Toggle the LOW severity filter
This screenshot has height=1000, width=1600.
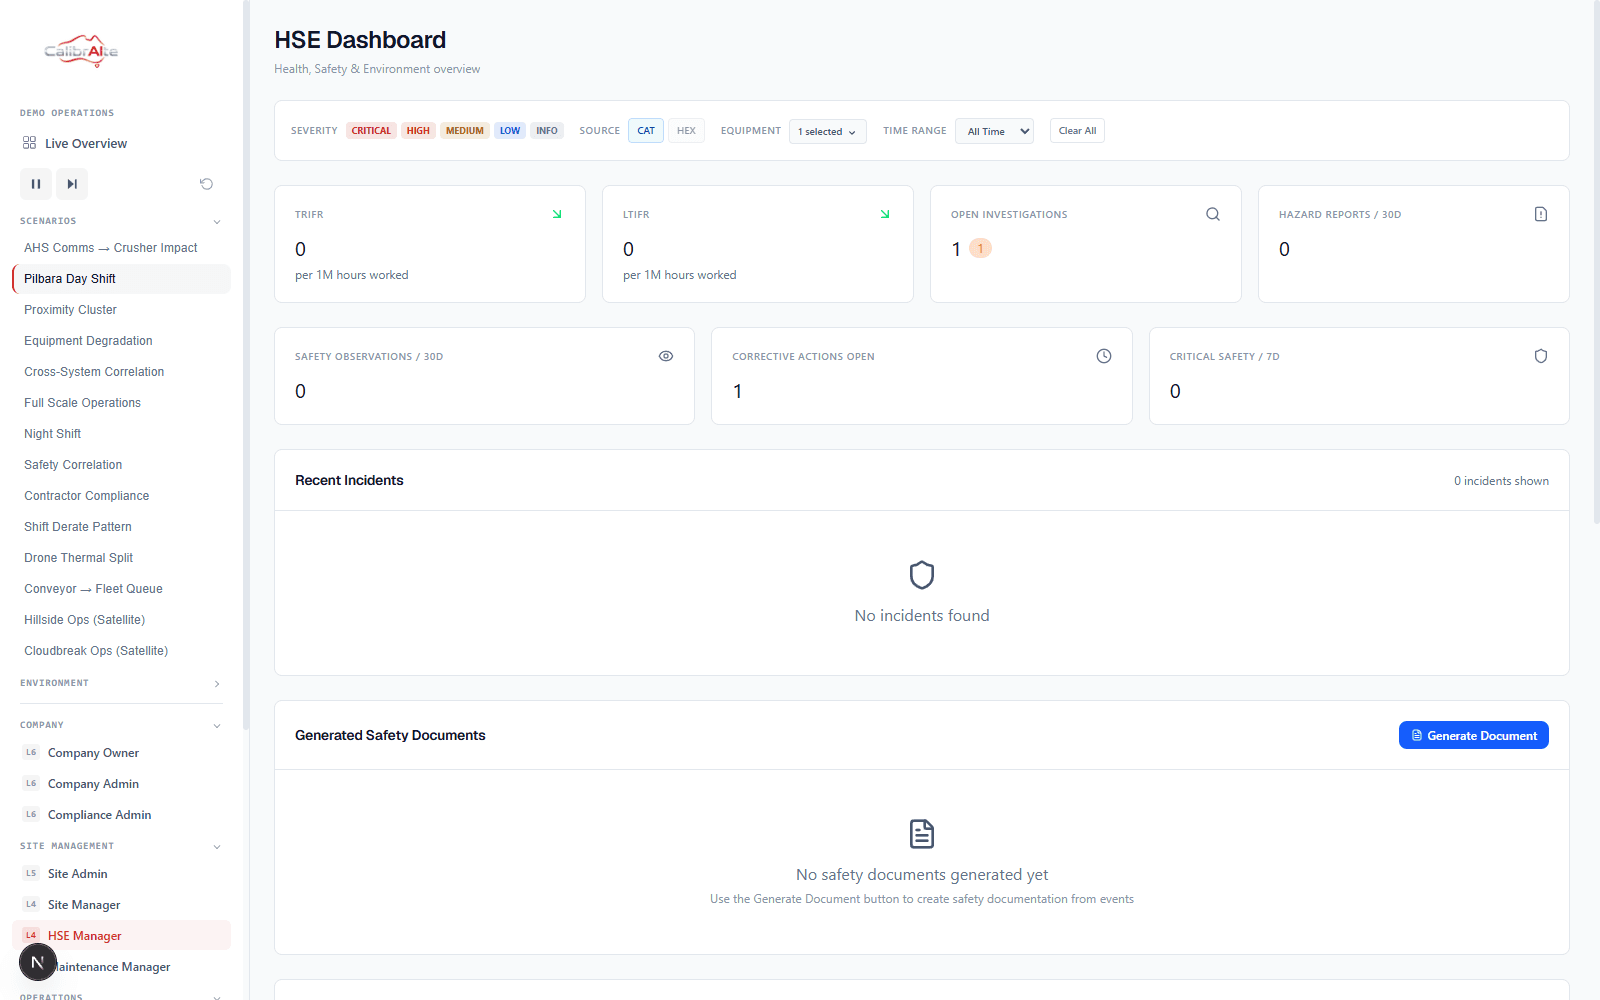pos(510,131)
